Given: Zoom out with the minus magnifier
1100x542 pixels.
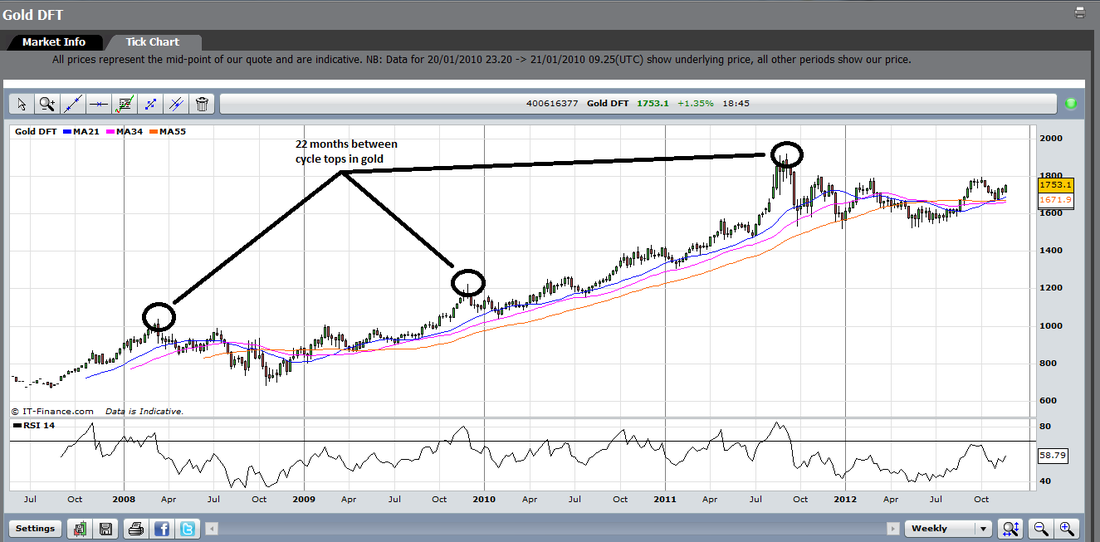Looking at the screenshot, I should [x=1041, y=529].
